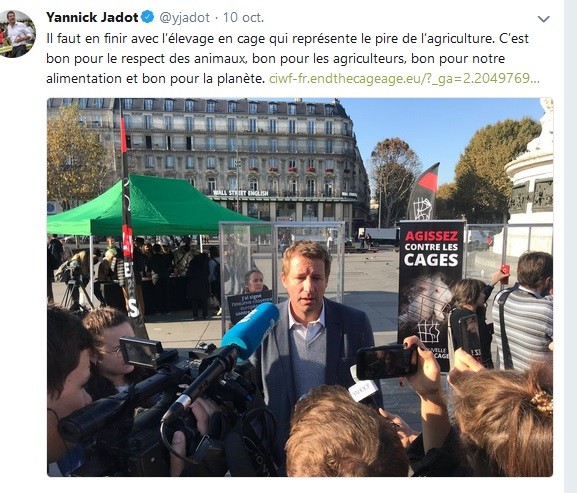Open Yannick Jadot's profile avatar picture
The image size is (577, 493).
[17, 34]
